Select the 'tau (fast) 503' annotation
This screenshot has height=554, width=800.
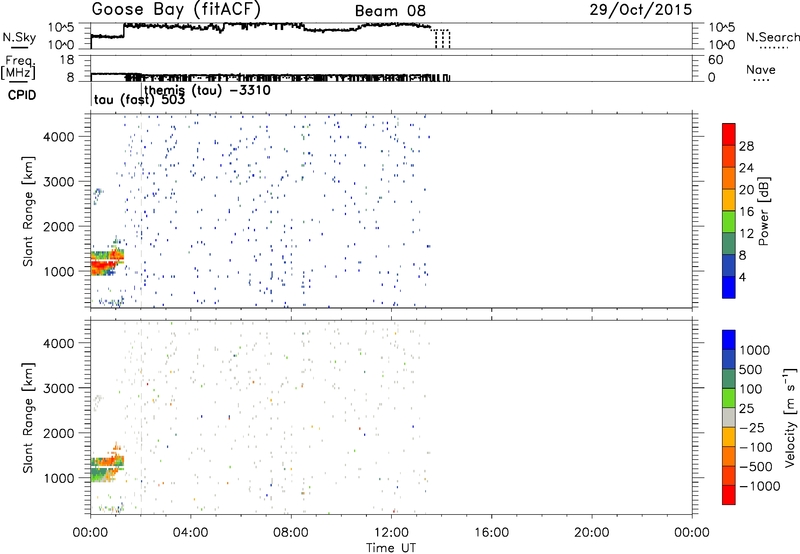coord(139,100)
